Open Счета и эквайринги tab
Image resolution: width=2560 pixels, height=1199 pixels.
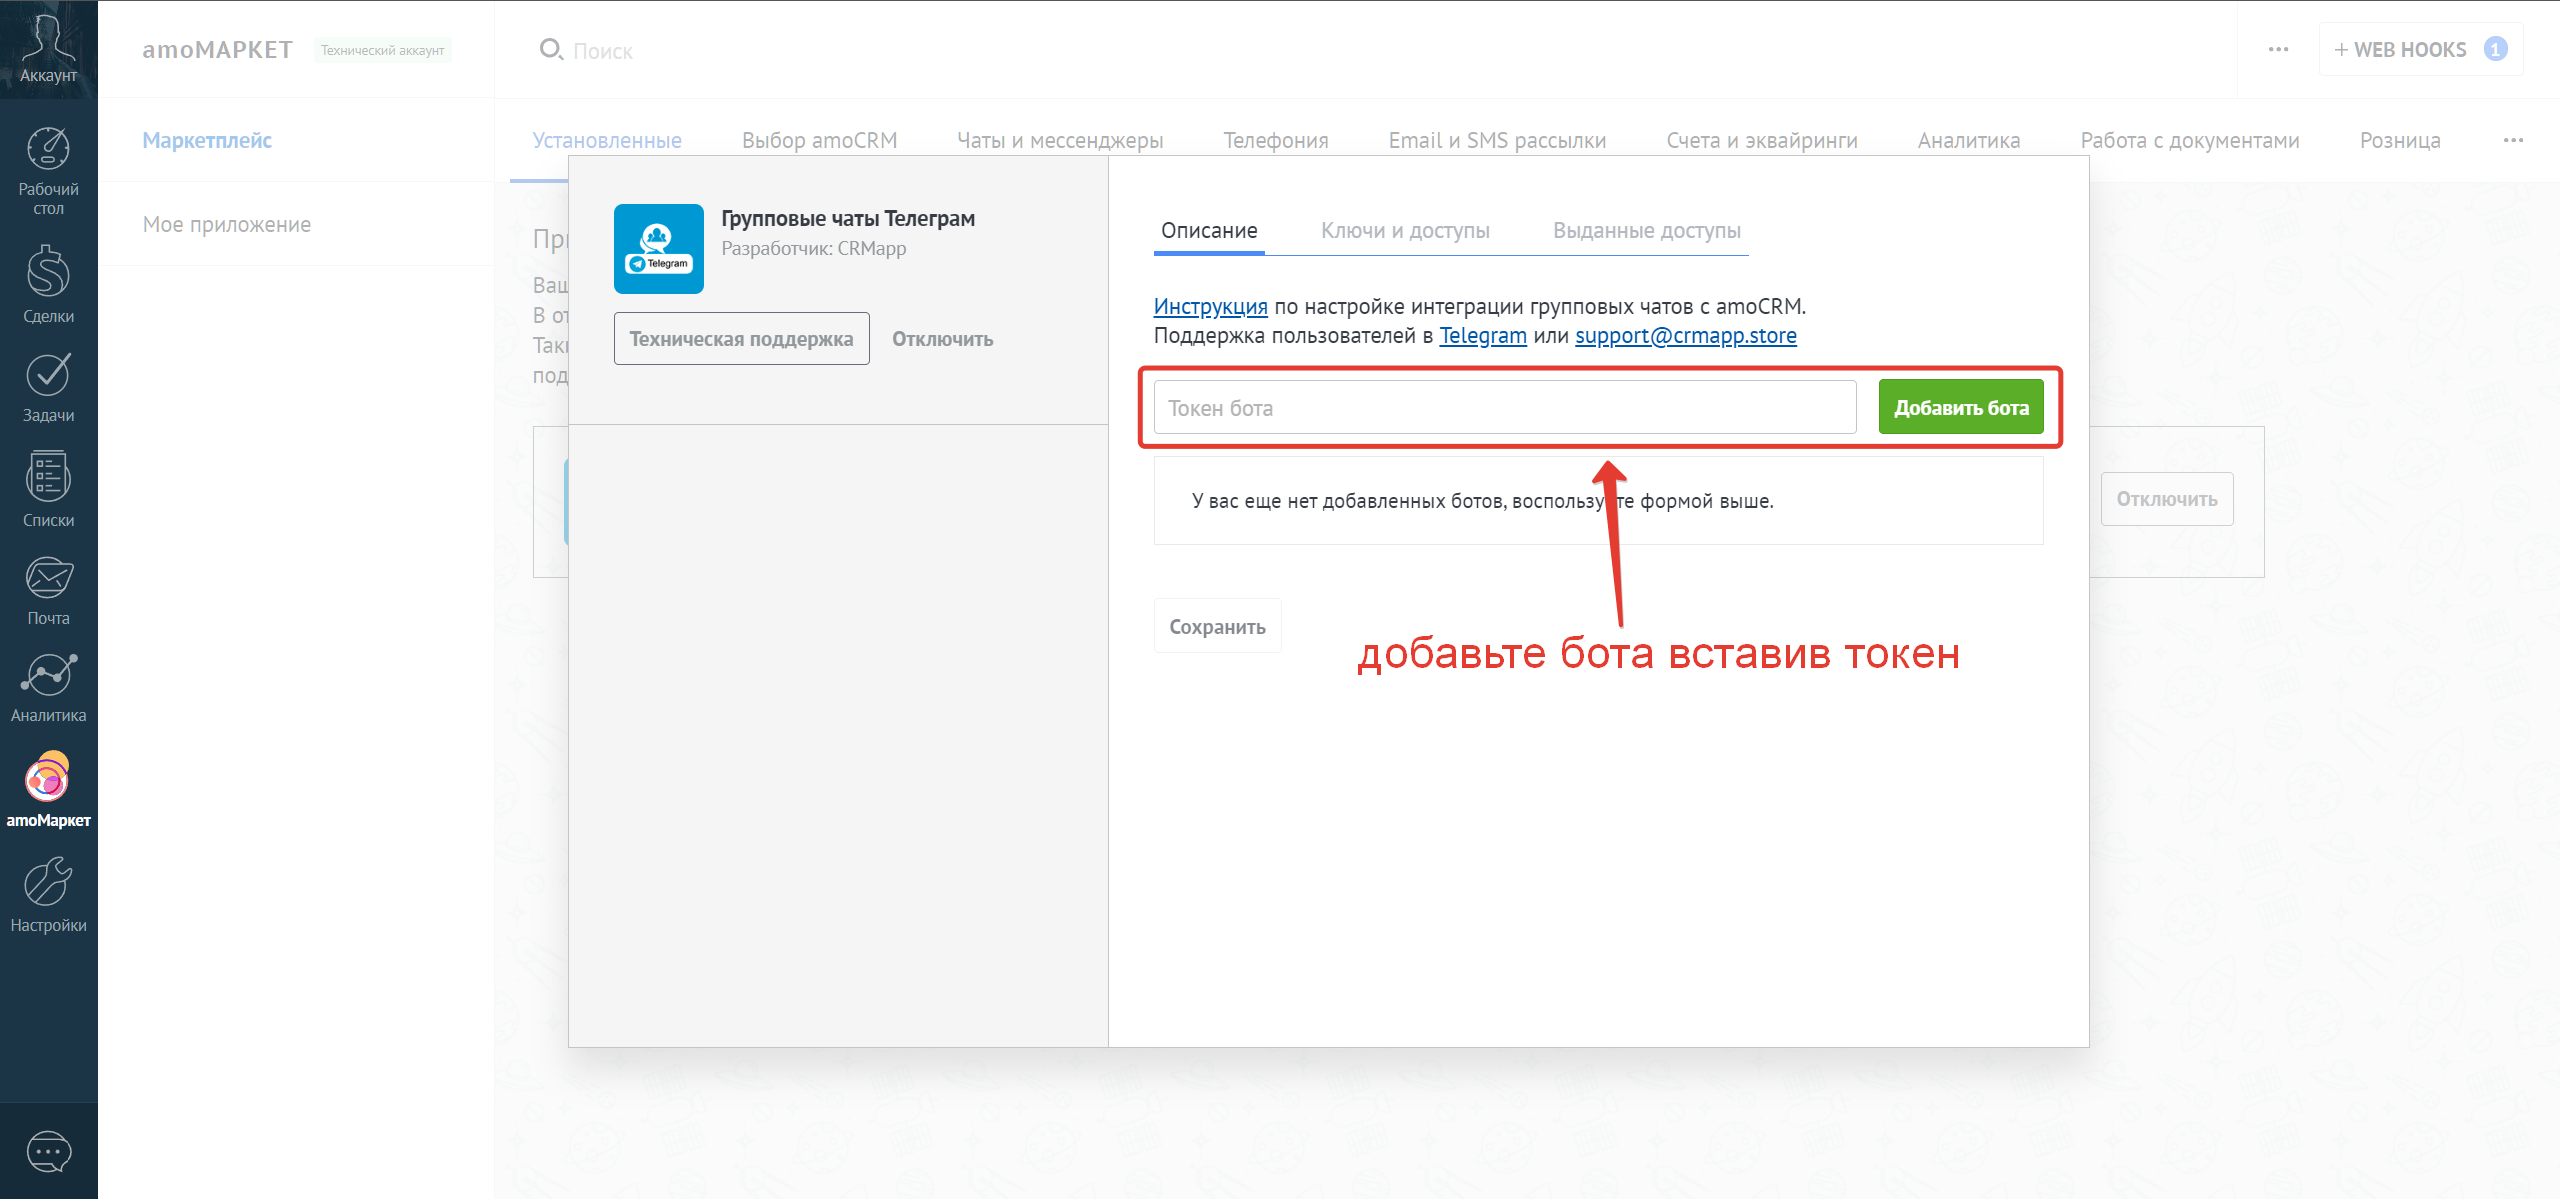pyautogui.click(x=1762, y=140)
